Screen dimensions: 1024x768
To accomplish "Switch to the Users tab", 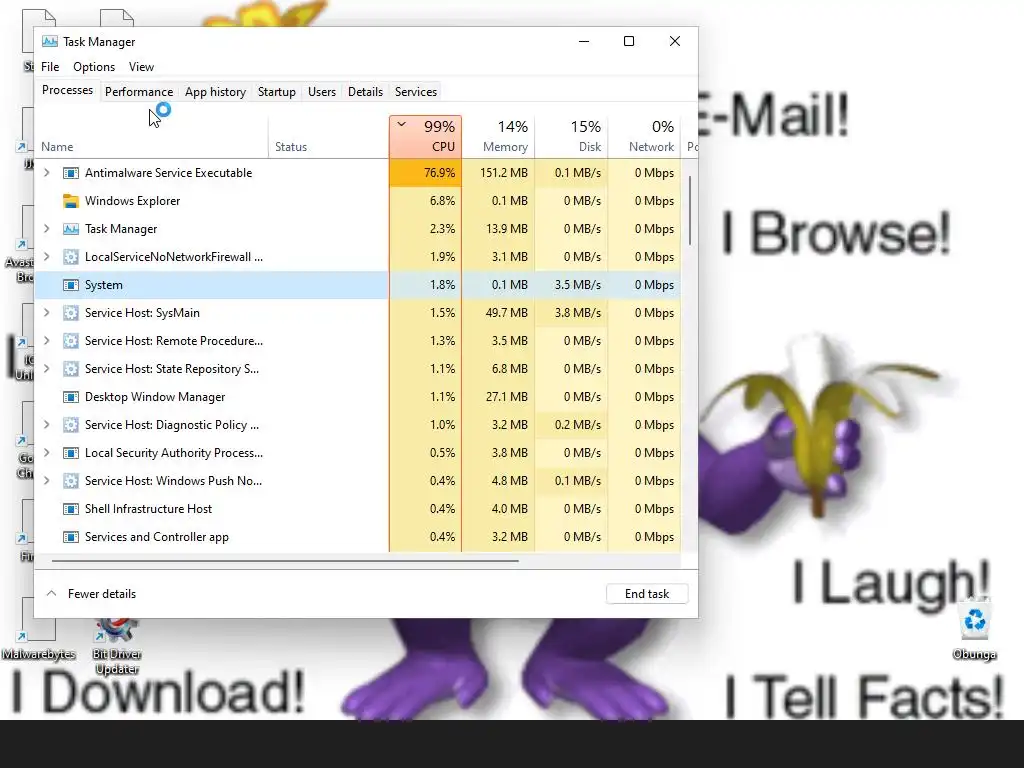I will pos(322,92).
